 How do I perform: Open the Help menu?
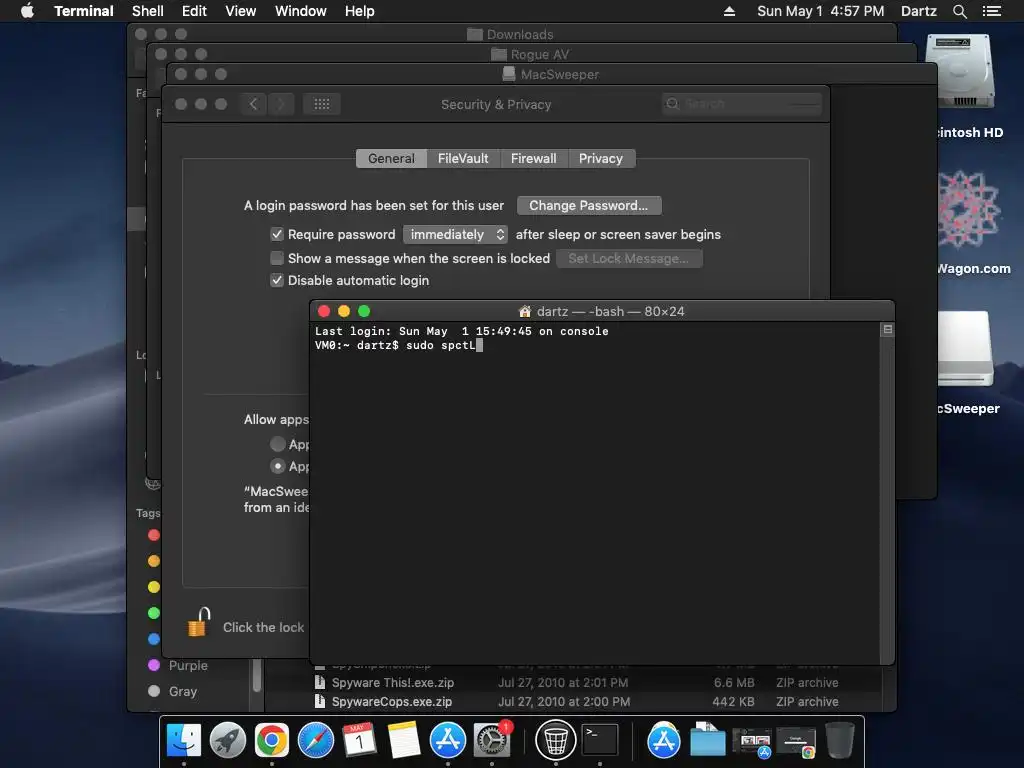point(360,11)
